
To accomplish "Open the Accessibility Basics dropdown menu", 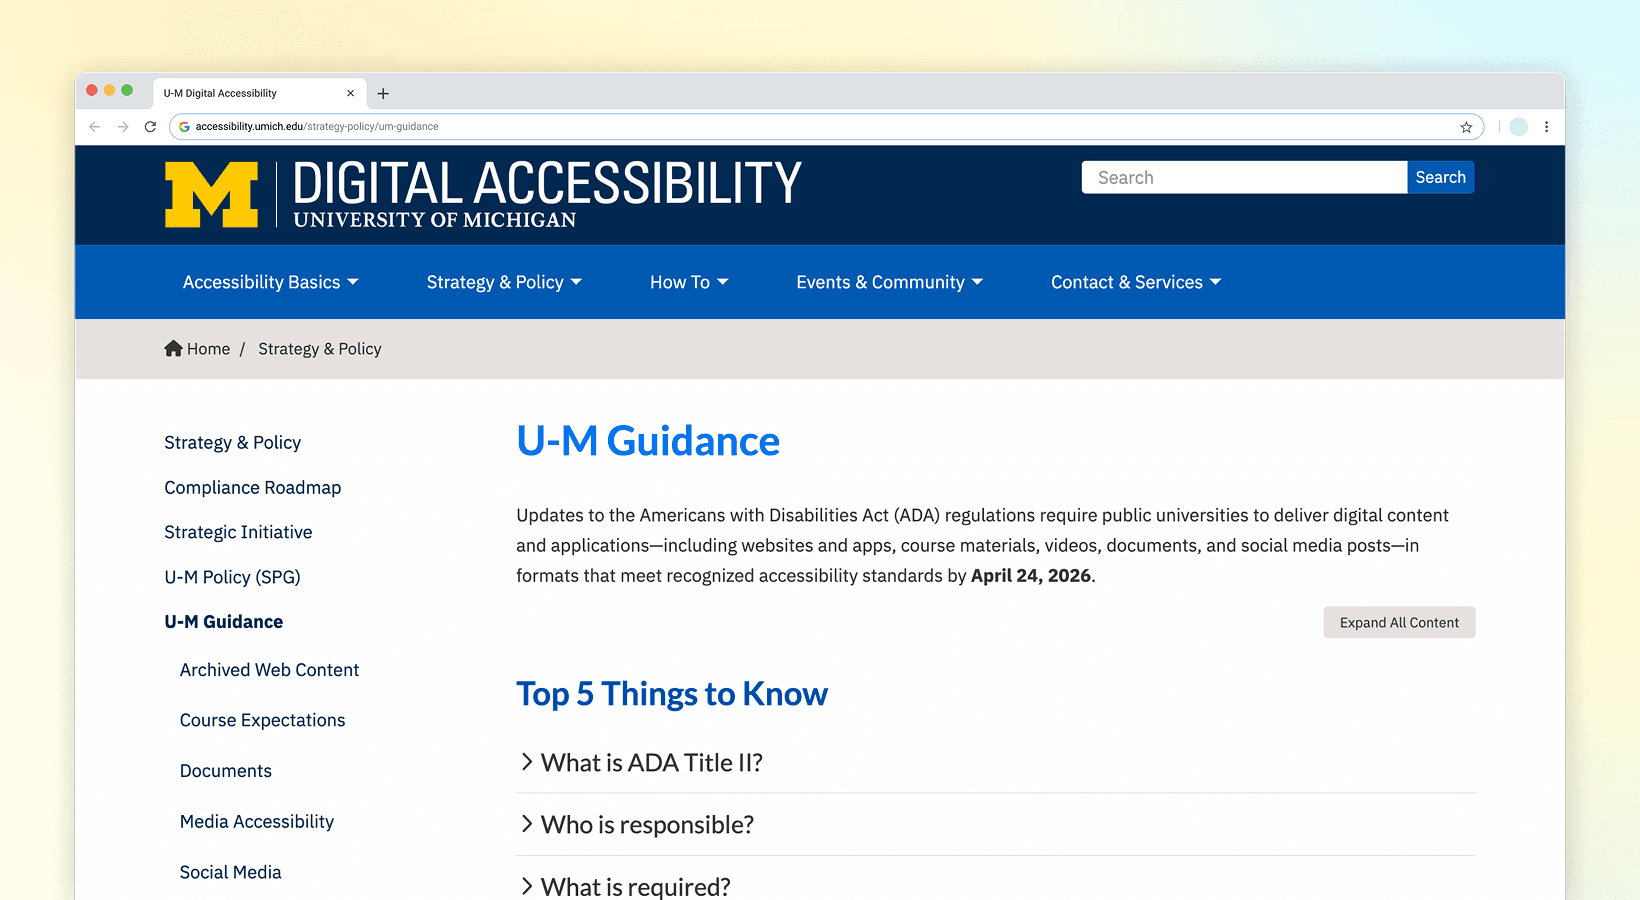I will 270,282.
